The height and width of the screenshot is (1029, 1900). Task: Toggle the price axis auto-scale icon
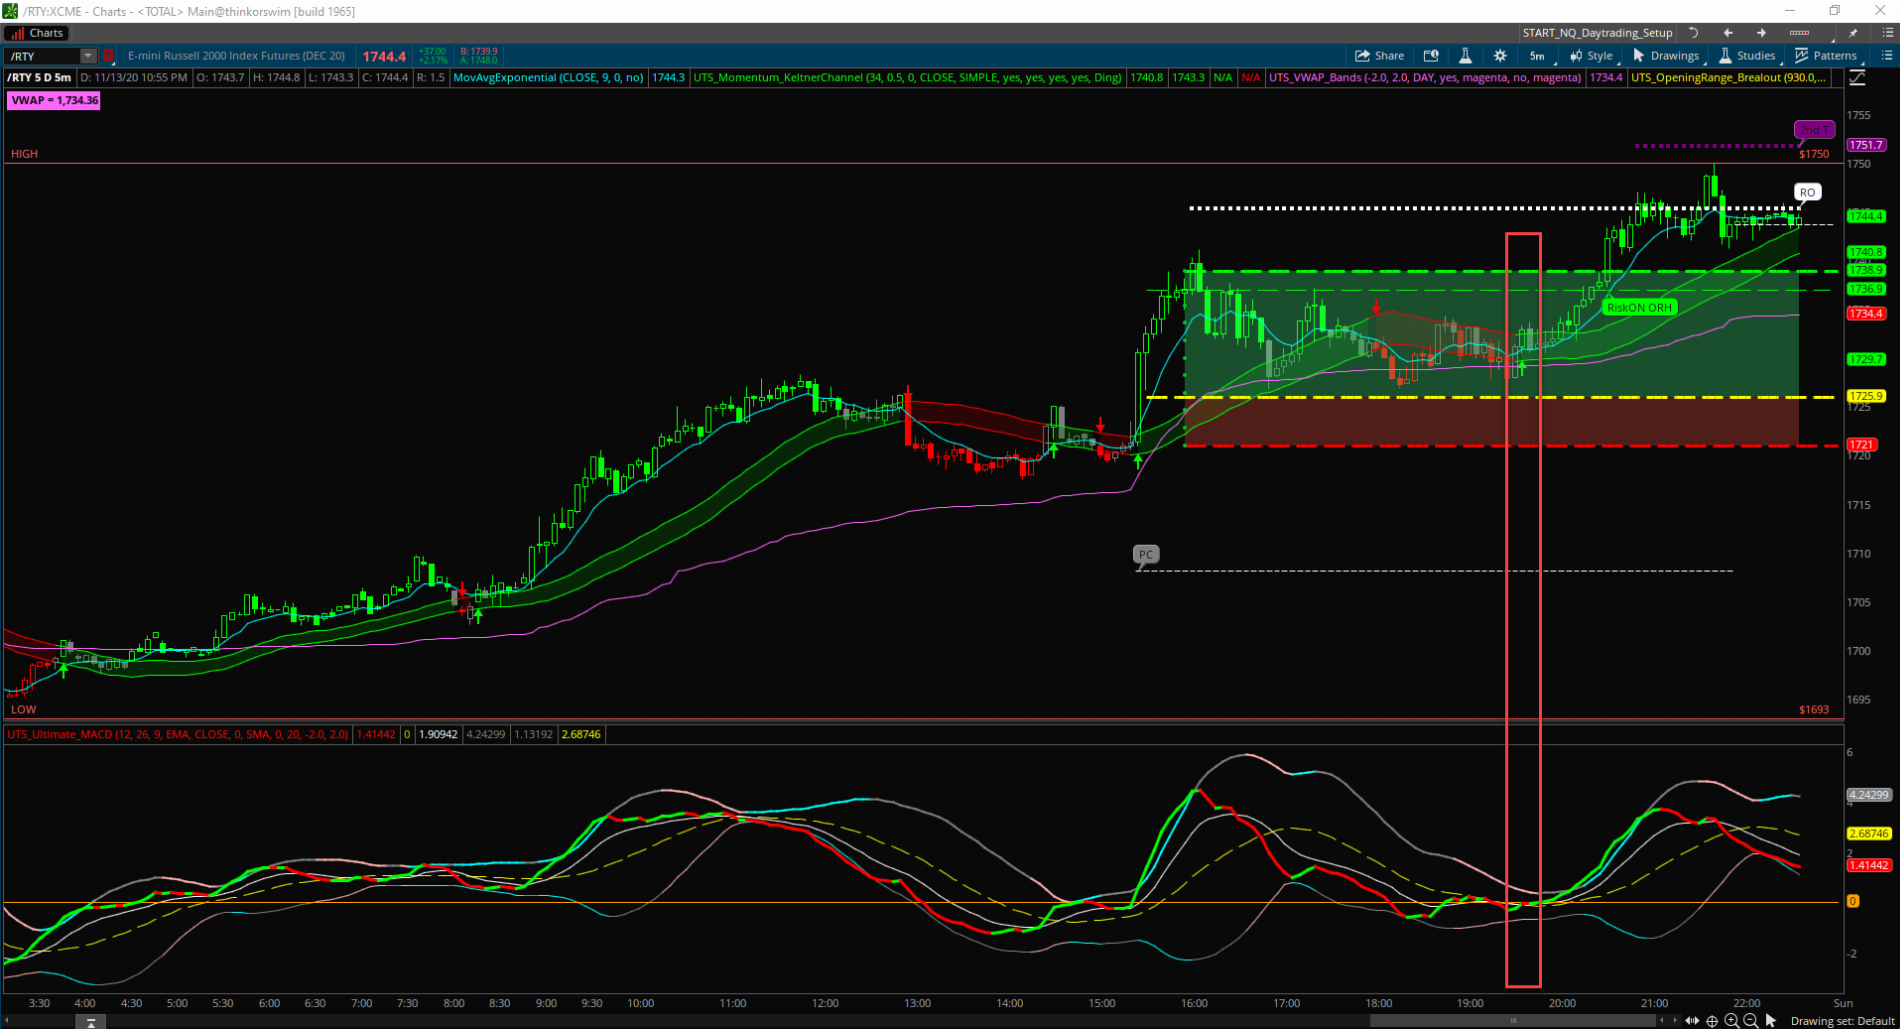(x=1857, y=78)
